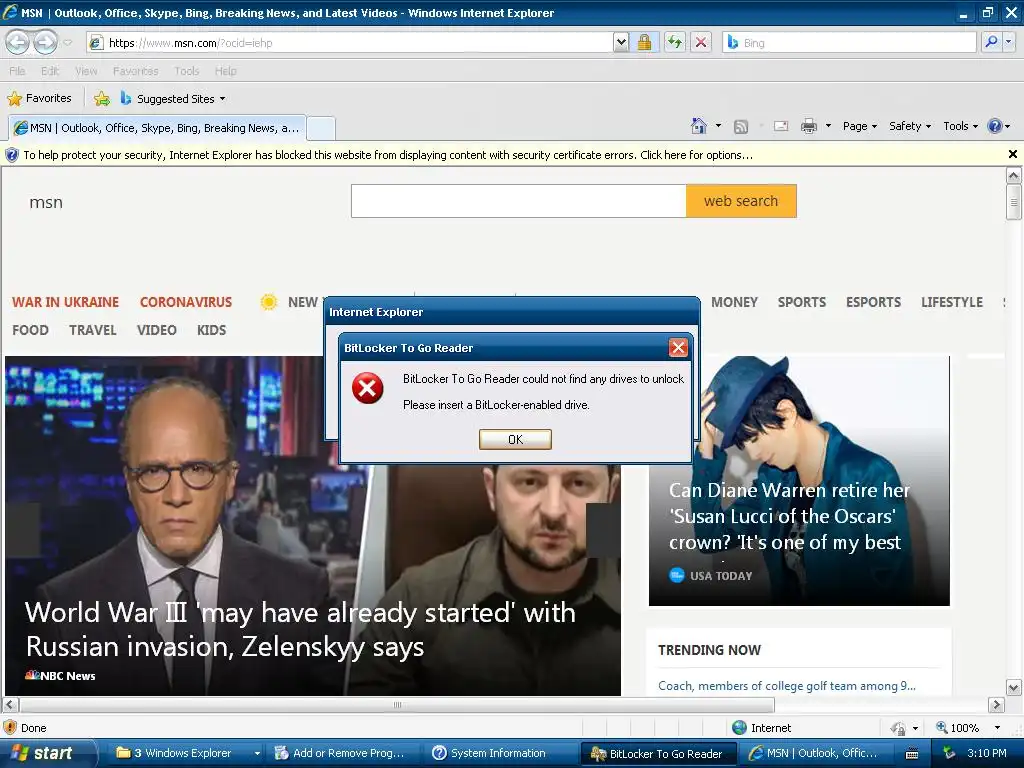Screen dimensions: 1024x768
Task: Expand the address bar history dropdown
Action: click(x=621, y=43)
